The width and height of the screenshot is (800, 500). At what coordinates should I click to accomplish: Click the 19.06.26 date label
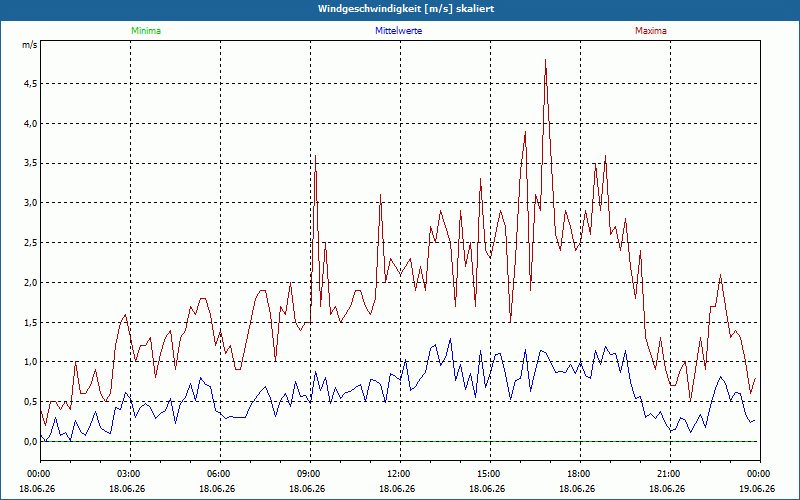[x=757, y=488]
